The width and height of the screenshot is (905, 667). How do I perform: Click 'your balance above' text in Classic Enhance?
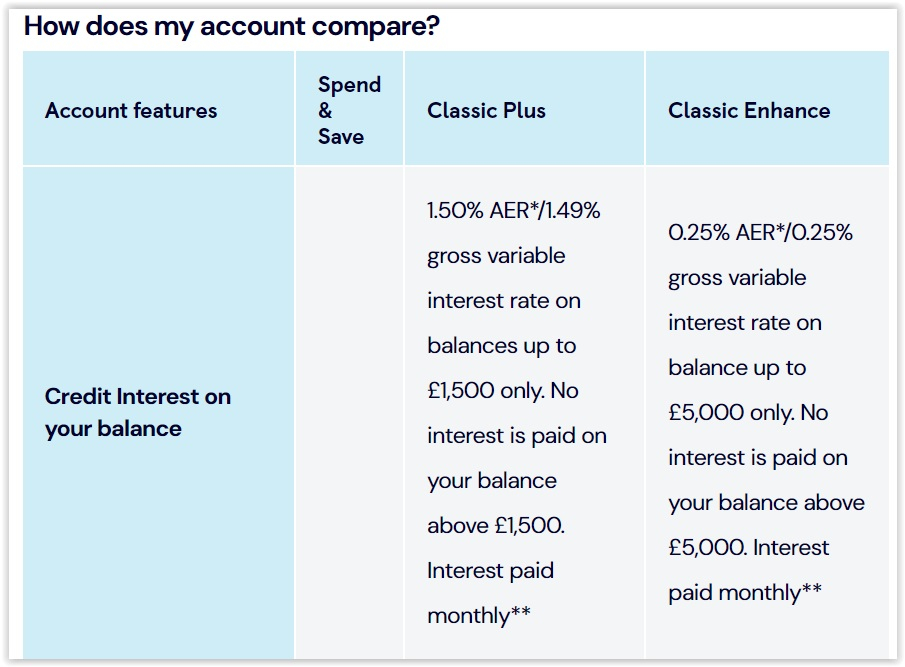coord(766,503)
